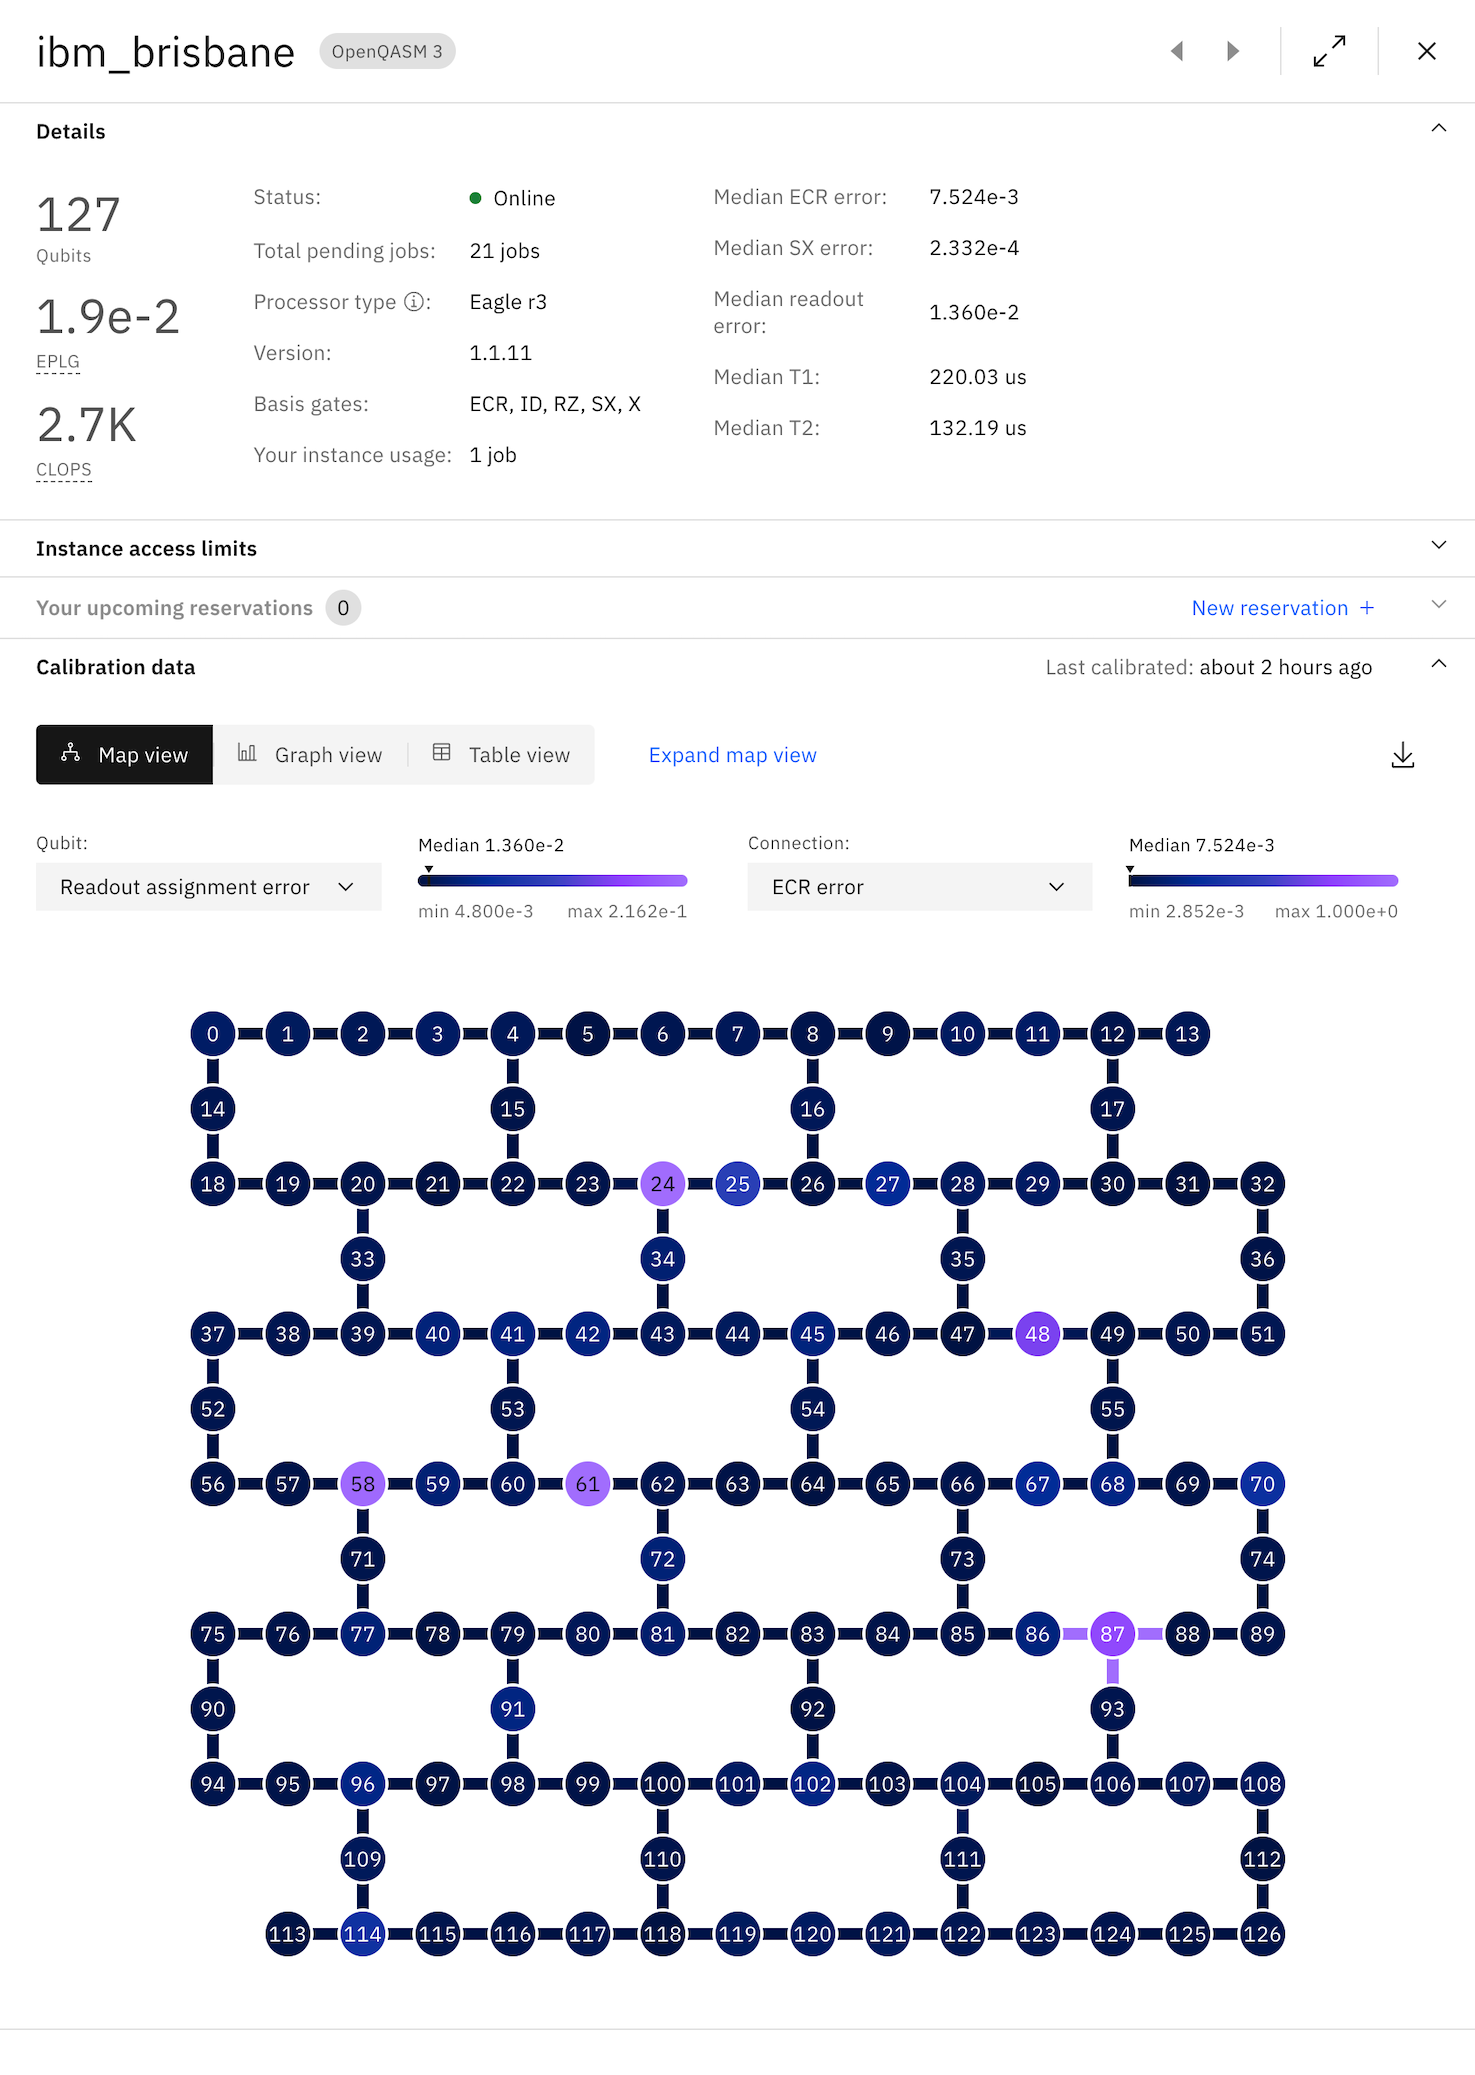This screenshot has width=1475, height=2075.
Task: Click New reservation link
Action: 1270,608
